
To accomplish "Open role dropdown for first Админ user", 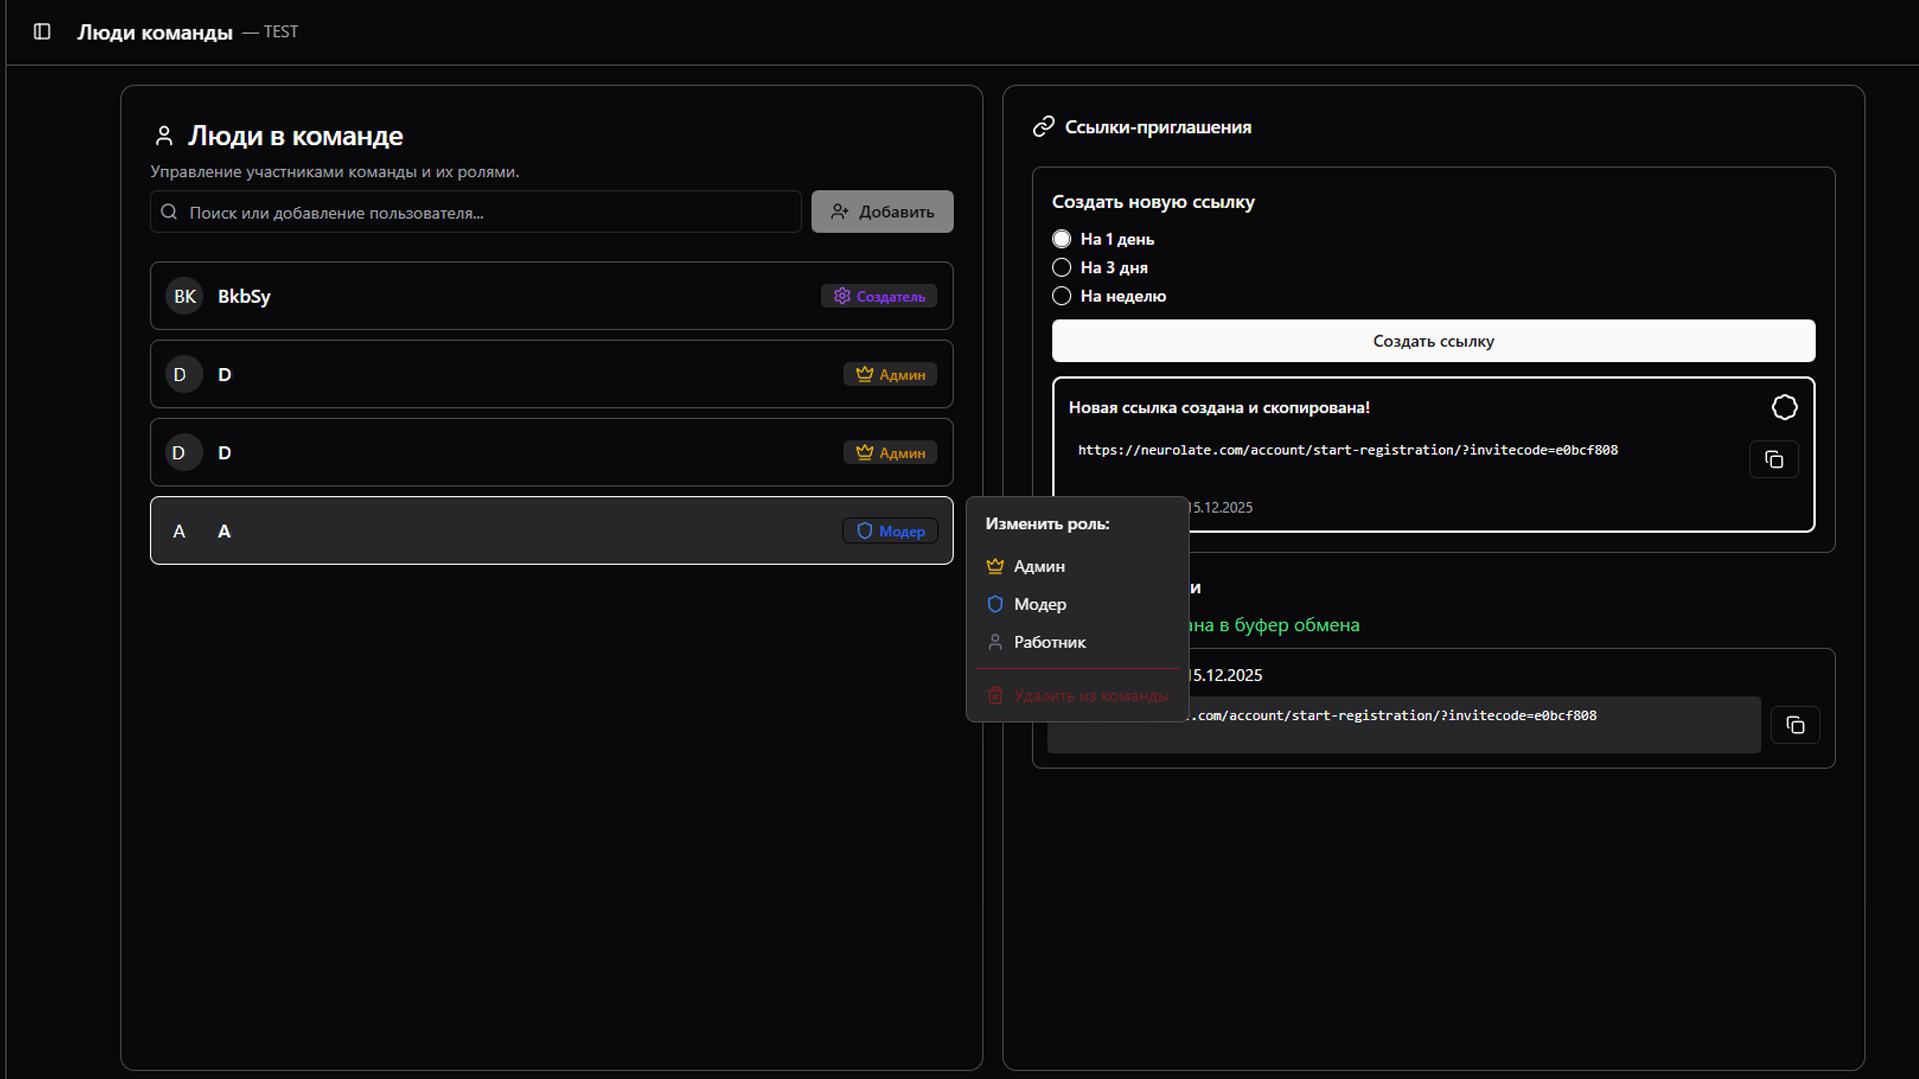I will pos(889,375).
